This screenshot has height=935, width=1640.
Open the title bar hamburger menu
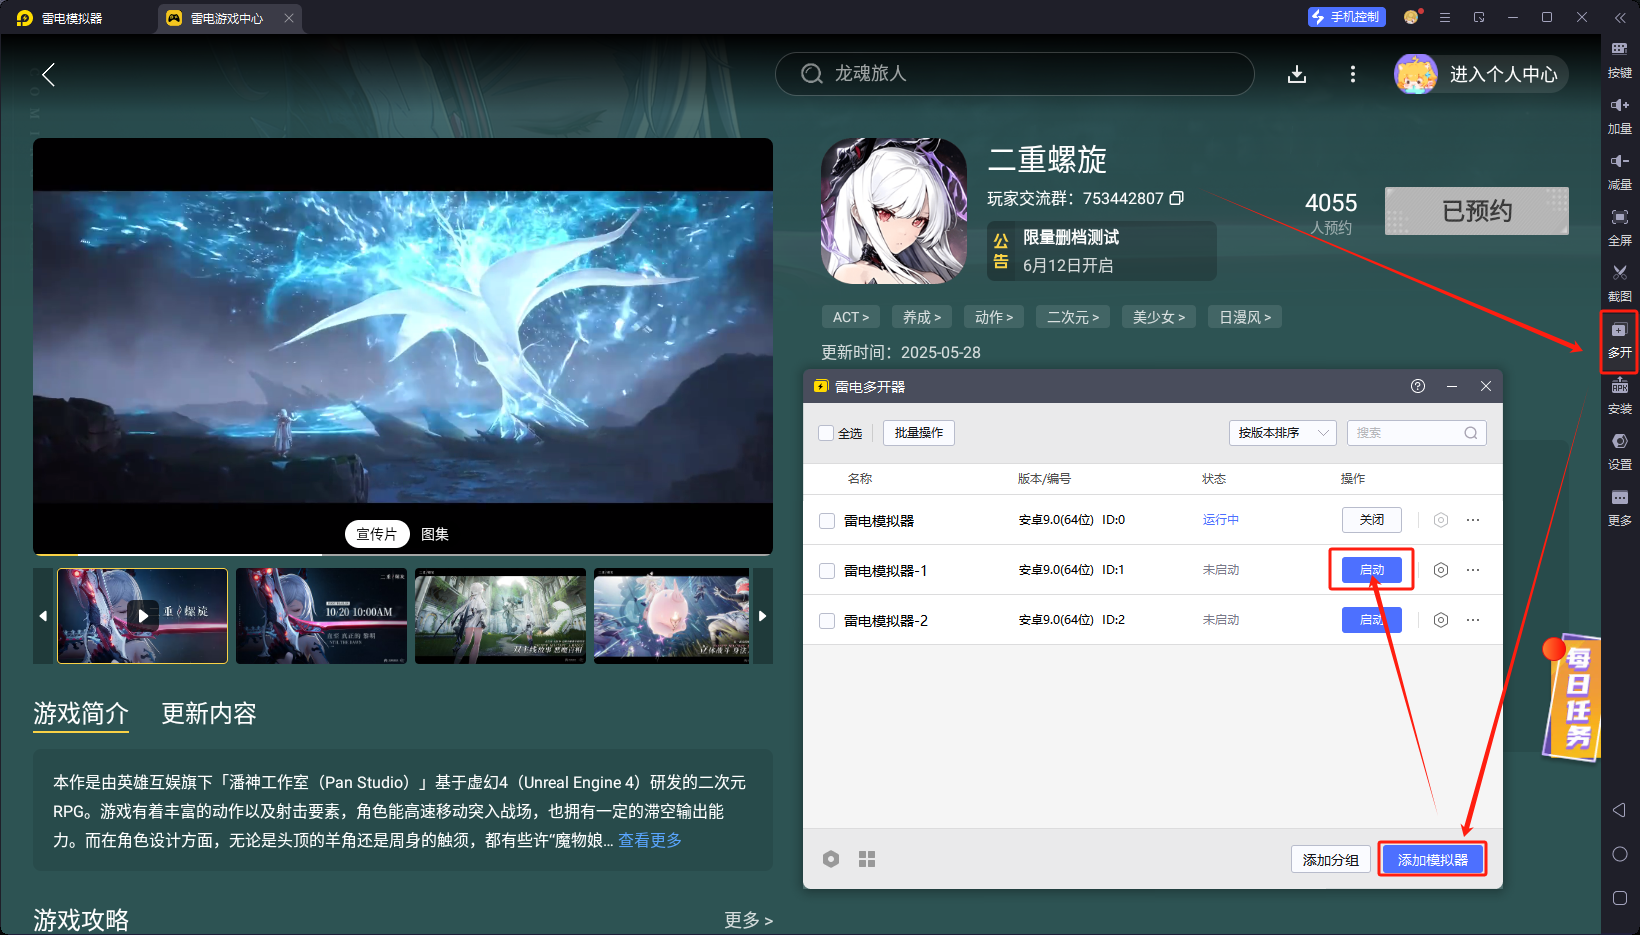tap(1445, 17)
